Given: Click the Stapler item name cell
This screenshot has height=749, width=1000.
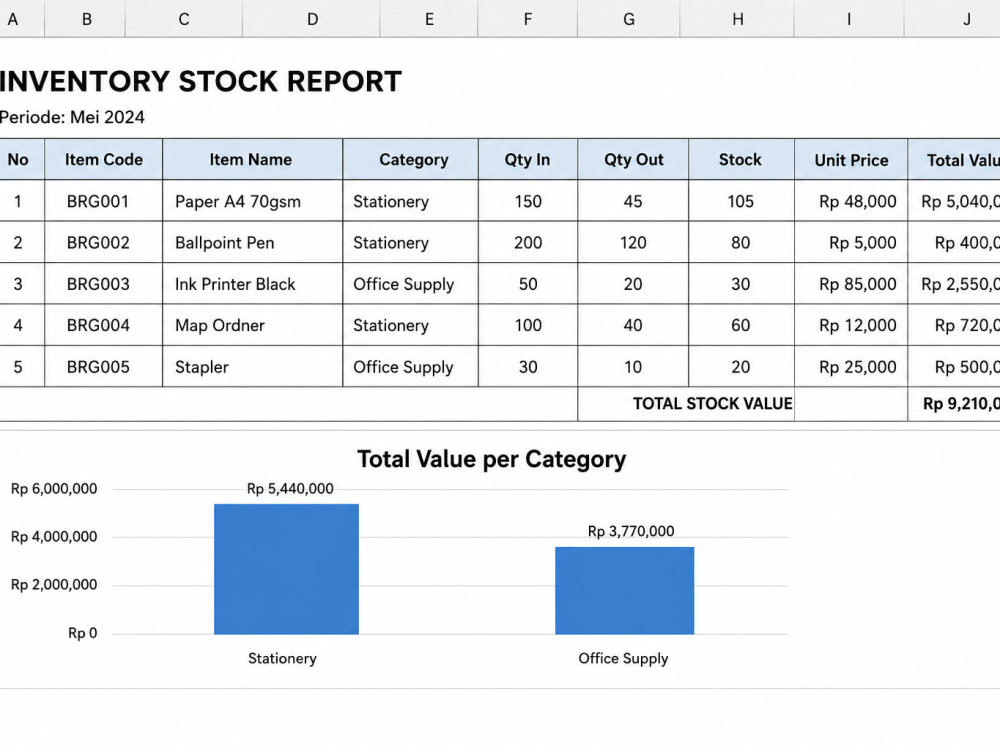Looking at the screenshot, I should point(253,367).
